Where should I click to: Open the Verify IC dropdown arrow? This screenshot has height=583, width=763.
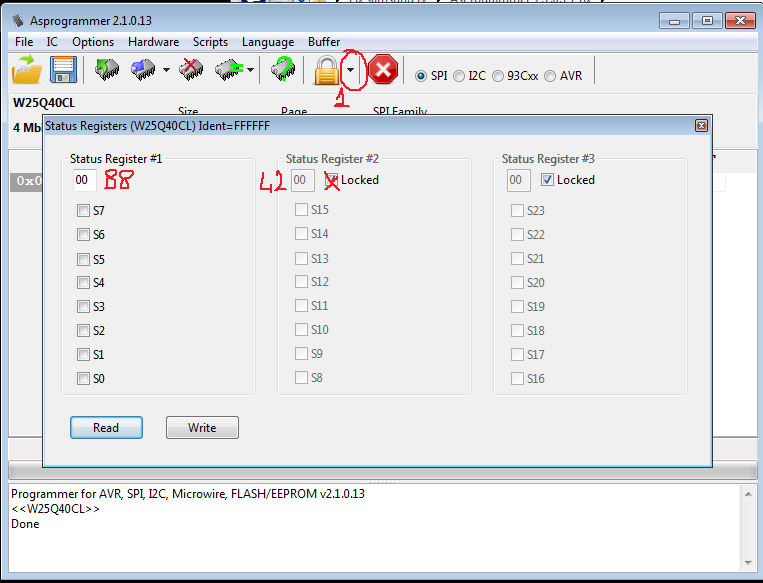250,70
